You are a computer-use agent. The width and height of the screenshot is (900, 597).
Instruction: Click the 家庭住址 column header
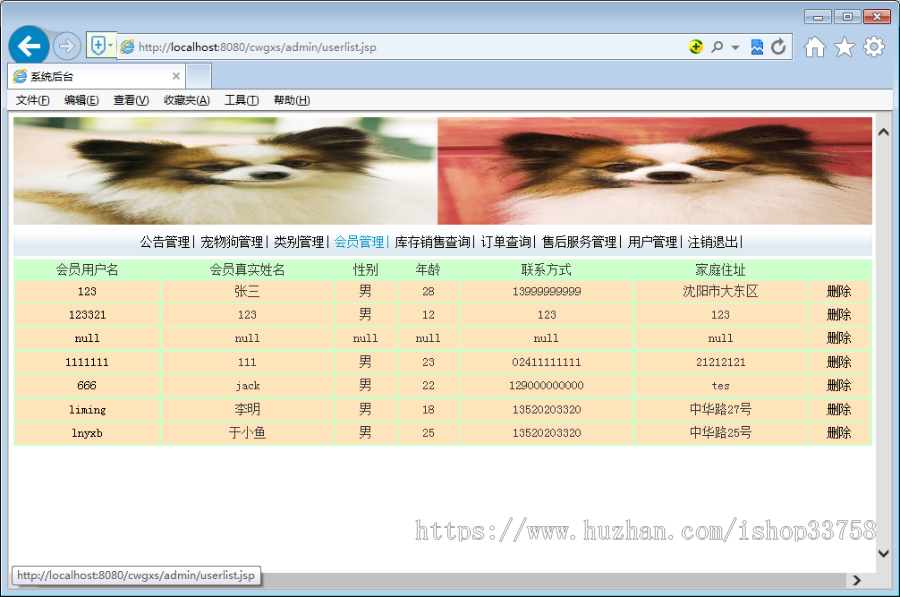coord(720,270)
